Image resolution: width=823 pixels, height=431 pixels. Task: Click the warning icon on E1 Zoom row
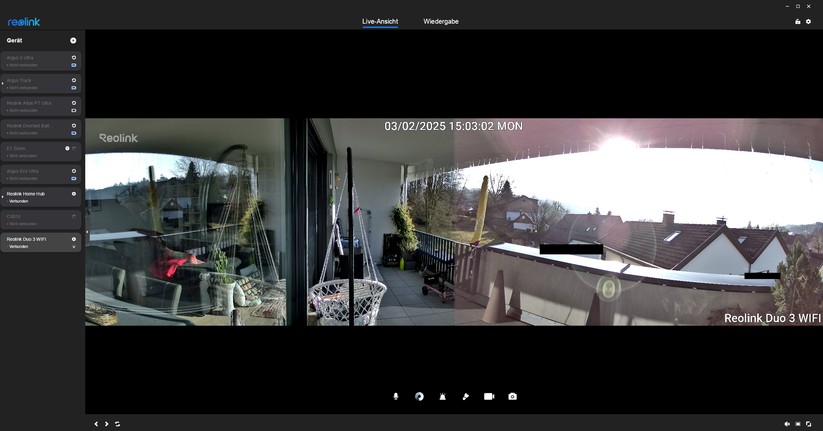coord(67,149)
